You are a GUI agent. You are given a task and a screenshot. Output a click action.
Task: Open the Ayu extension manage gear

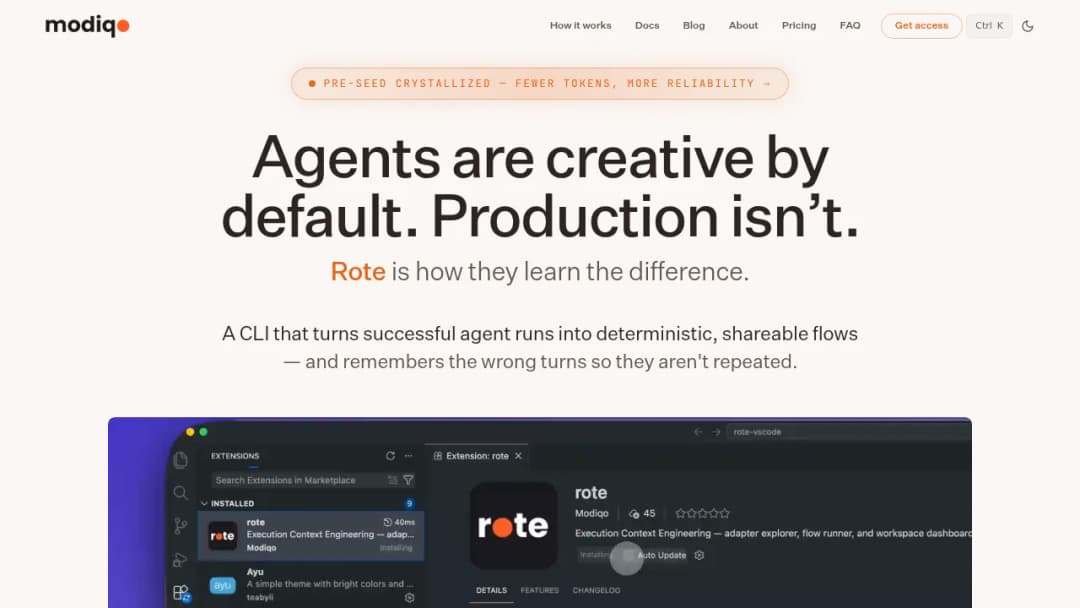tap(409, 598)
